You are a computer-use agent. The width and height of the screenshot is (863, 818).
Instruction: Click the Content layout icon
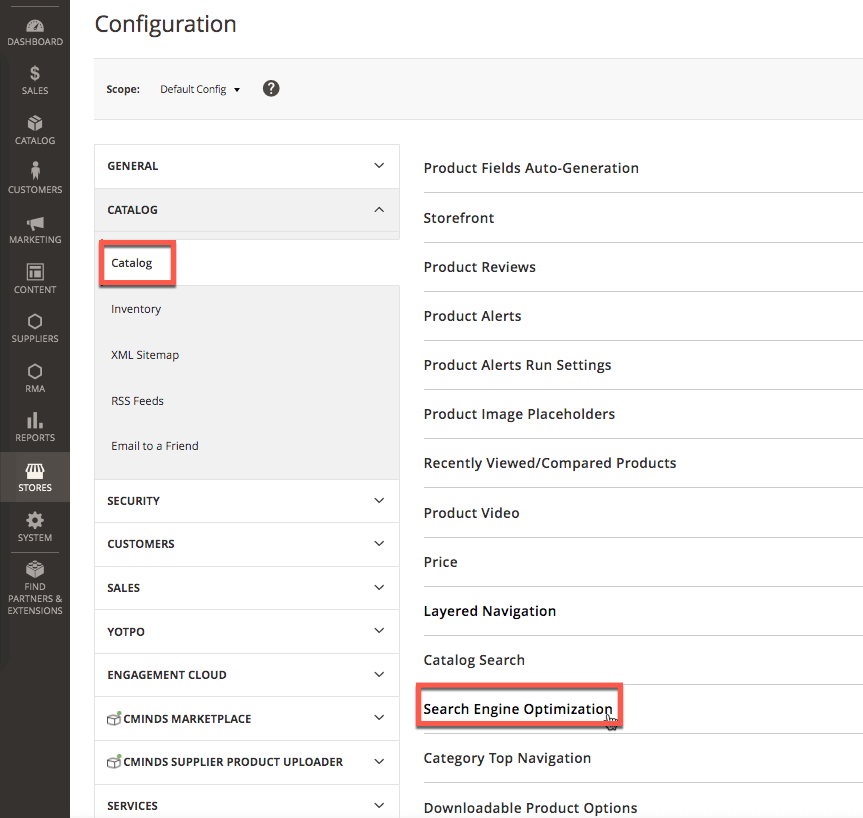(x=35, y=272)
